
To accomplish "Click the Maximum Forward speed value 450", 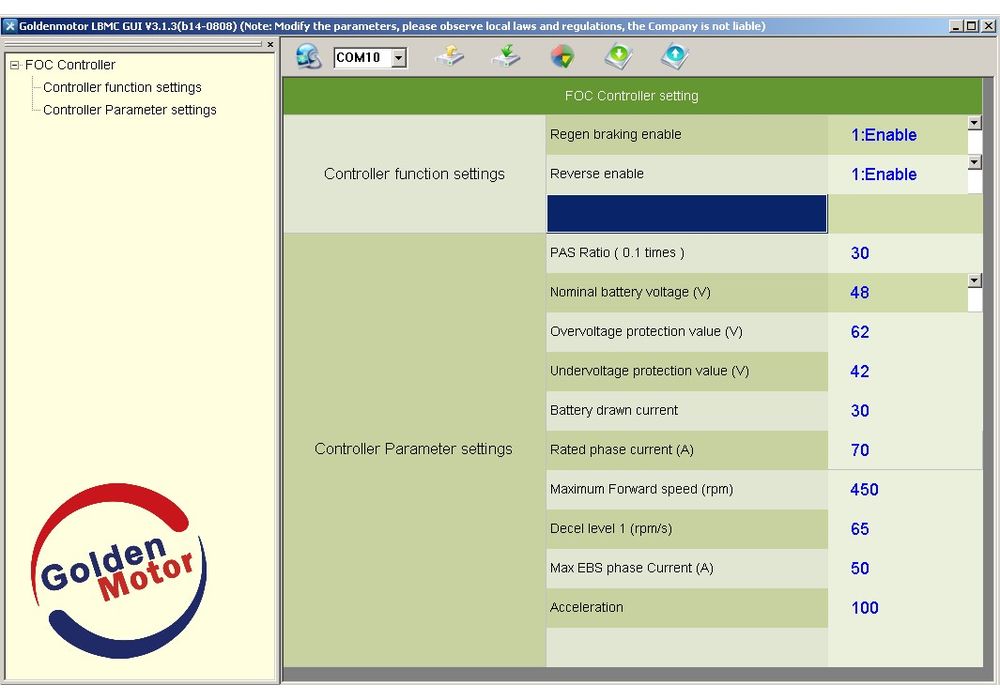I will click(864, 489).
